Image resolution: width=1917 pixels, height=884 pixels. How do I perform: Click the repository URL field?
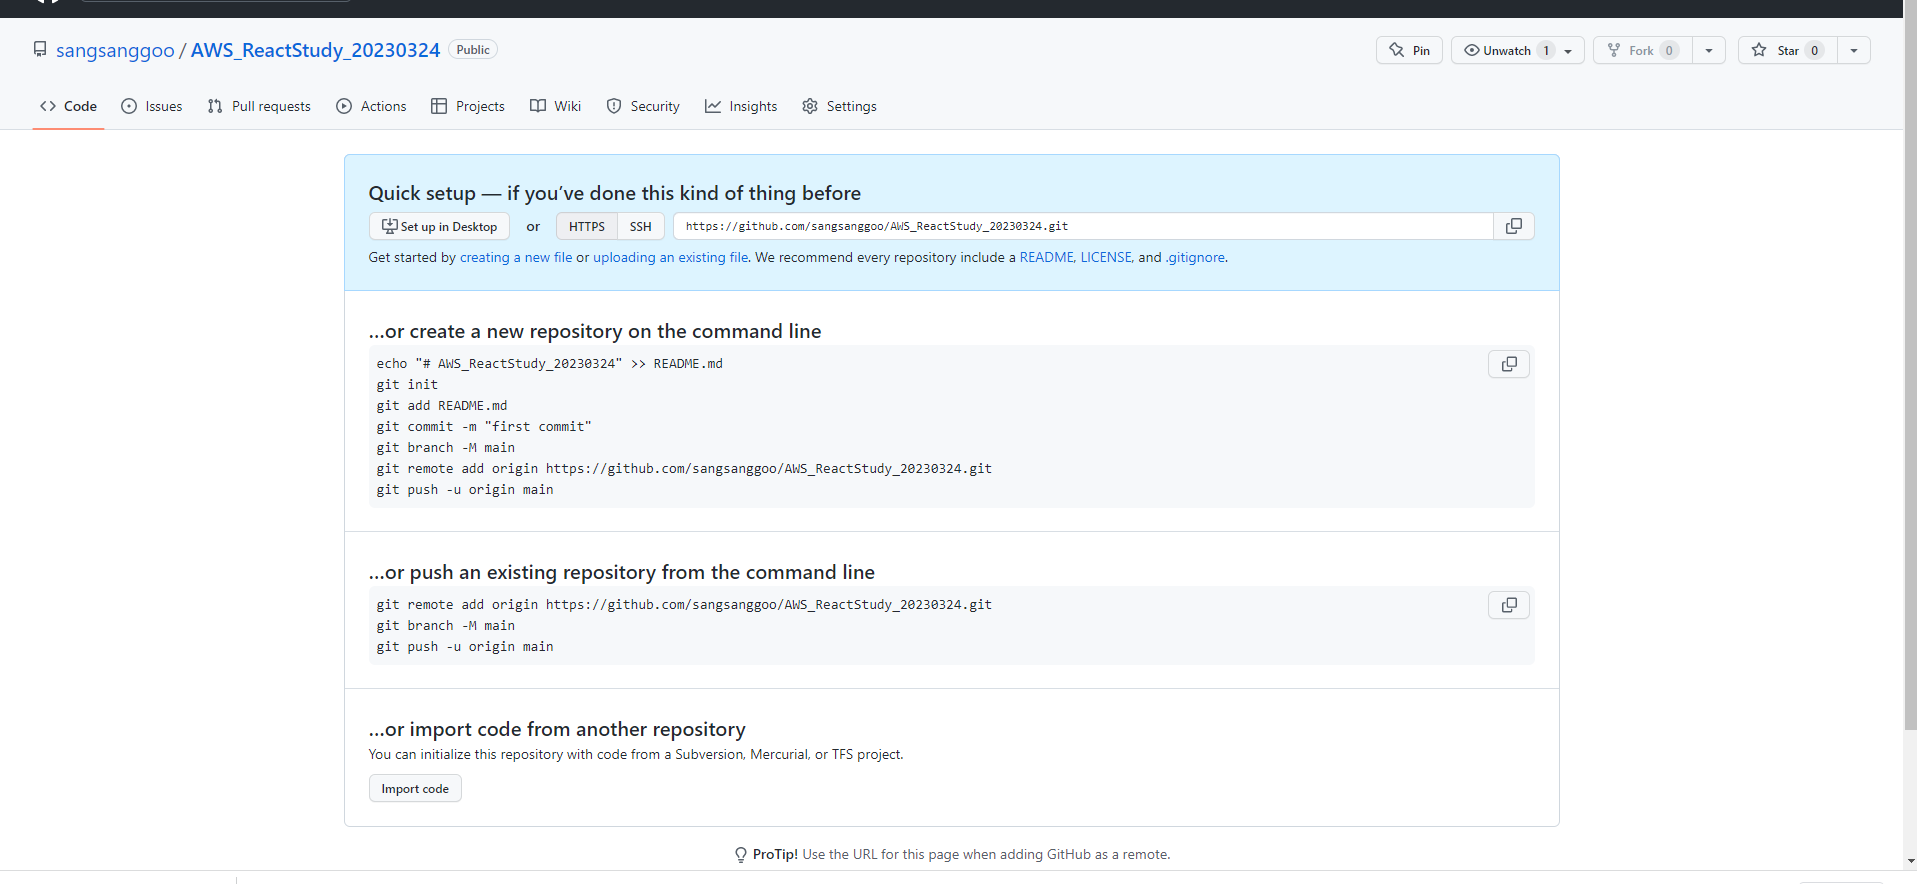[1083, 226]
